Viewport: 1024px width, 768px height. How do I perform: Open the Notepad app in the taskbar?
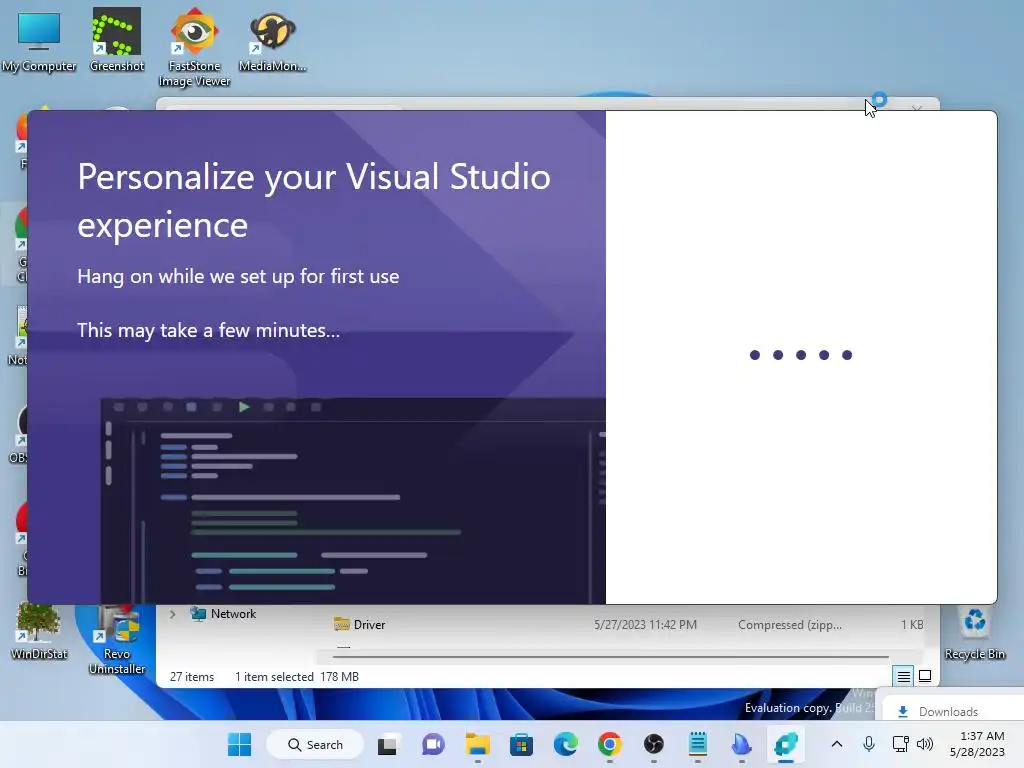click(x=697, y=744)
